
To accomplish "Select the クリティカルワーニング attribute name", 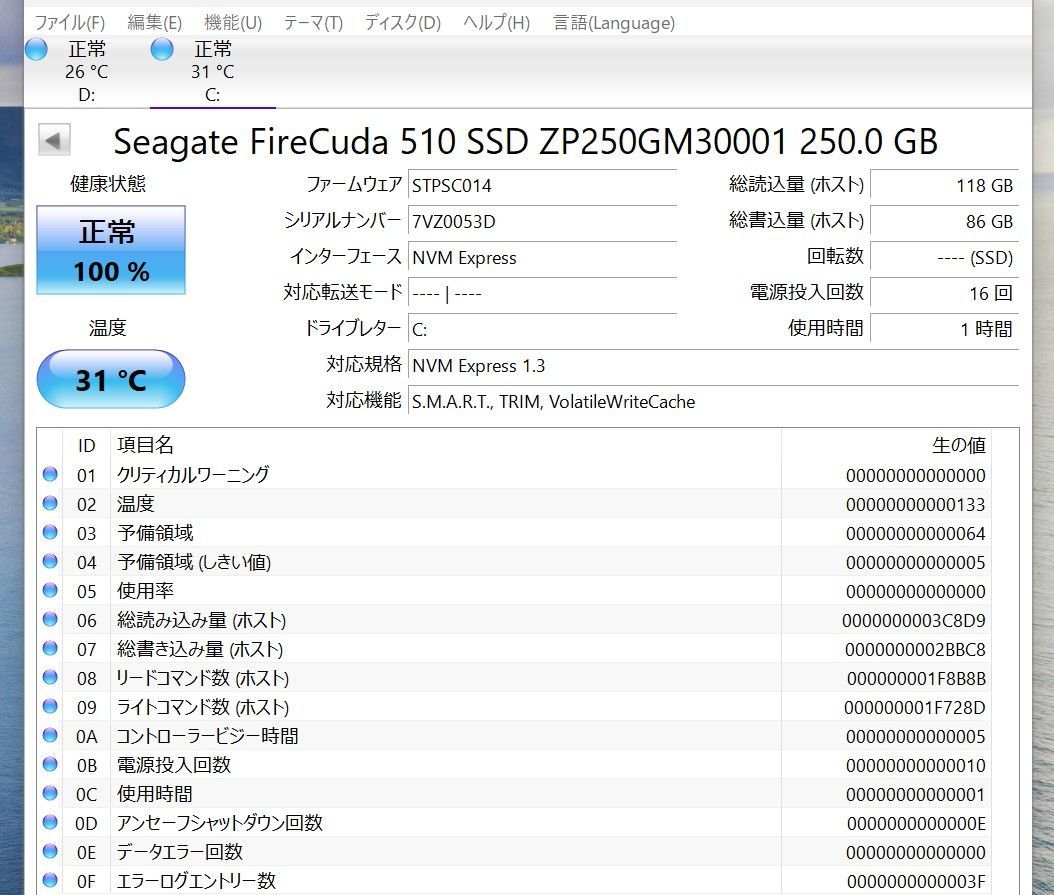I will tap(193, 475).
